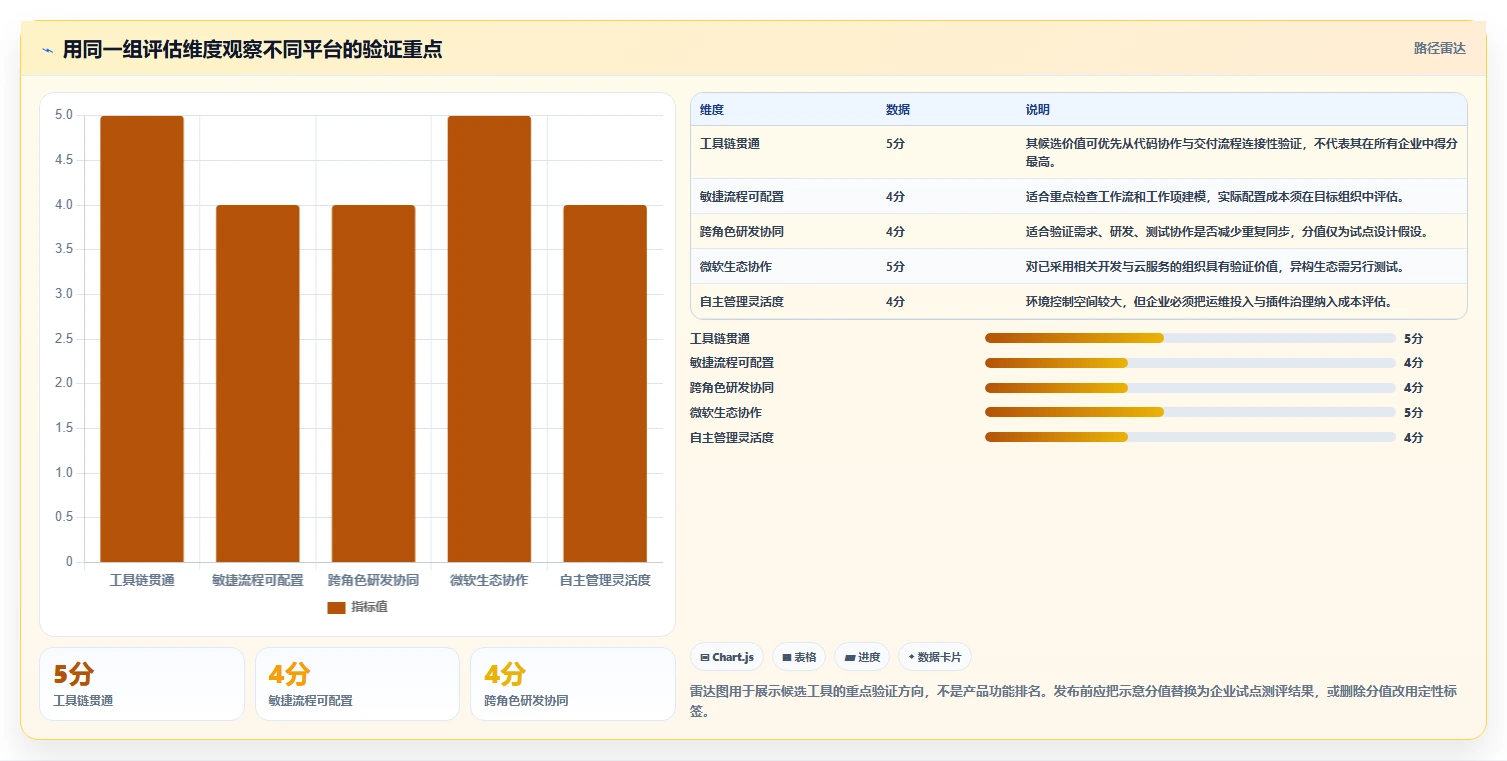Click the 跨角色研发协同 bar in the chart

pos(374,383)
